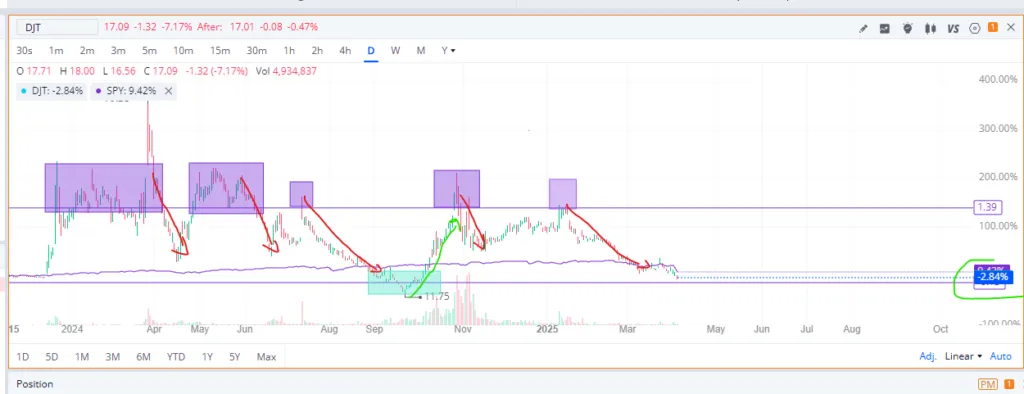Click the blue -2.84% axis label
This screenshot has width=1024, height=394.
(993, 277)
